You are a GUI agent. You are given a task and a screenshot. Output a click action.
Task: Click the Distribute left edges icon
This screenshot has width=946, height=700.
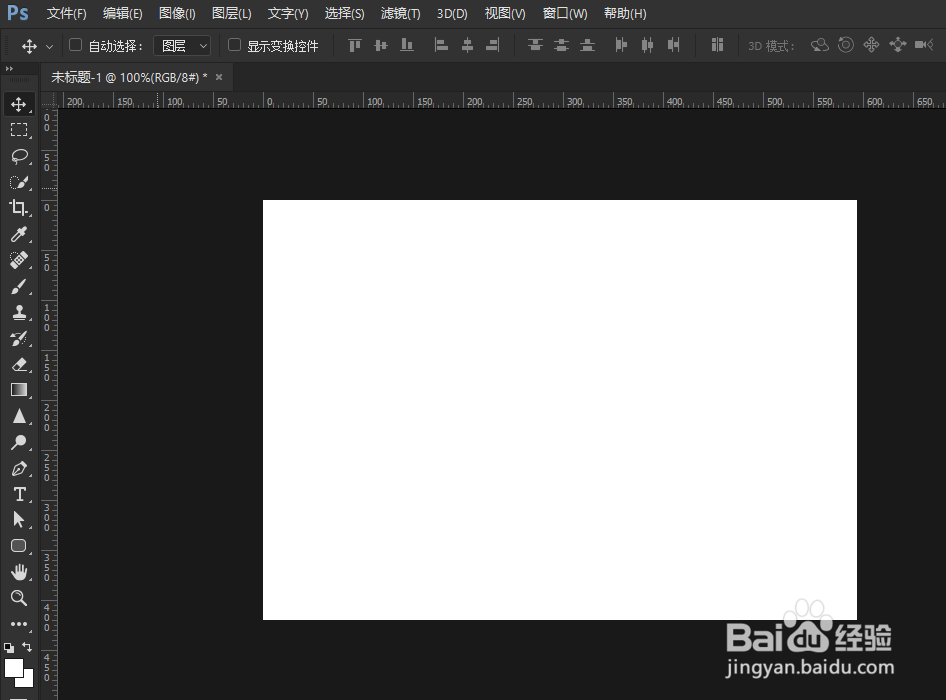[x=621, y=45]
